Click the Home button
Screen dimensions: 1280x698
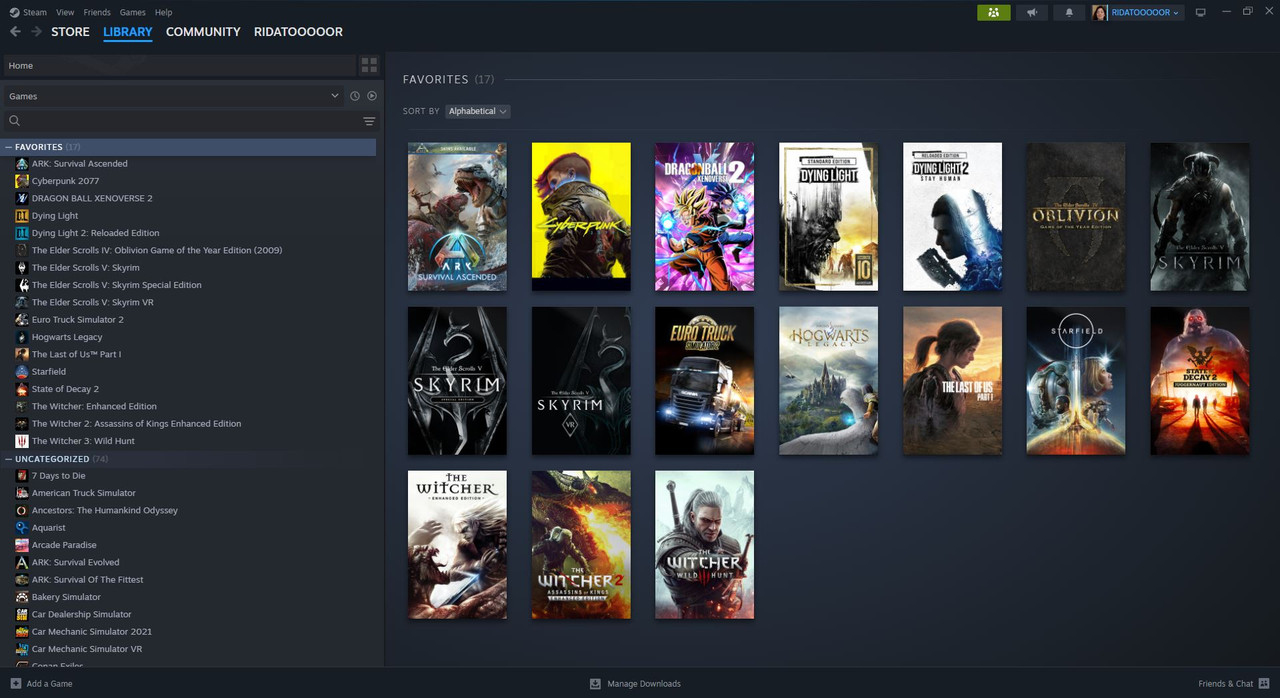179,65
